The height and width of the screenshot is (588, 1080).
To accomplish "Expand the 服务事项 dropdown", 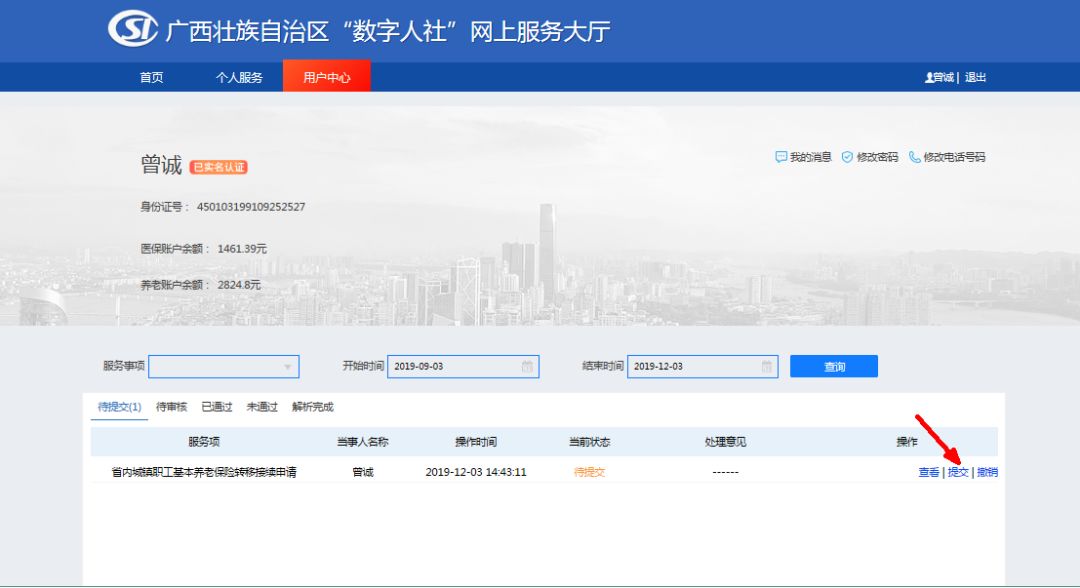I will tap(288, 367).
